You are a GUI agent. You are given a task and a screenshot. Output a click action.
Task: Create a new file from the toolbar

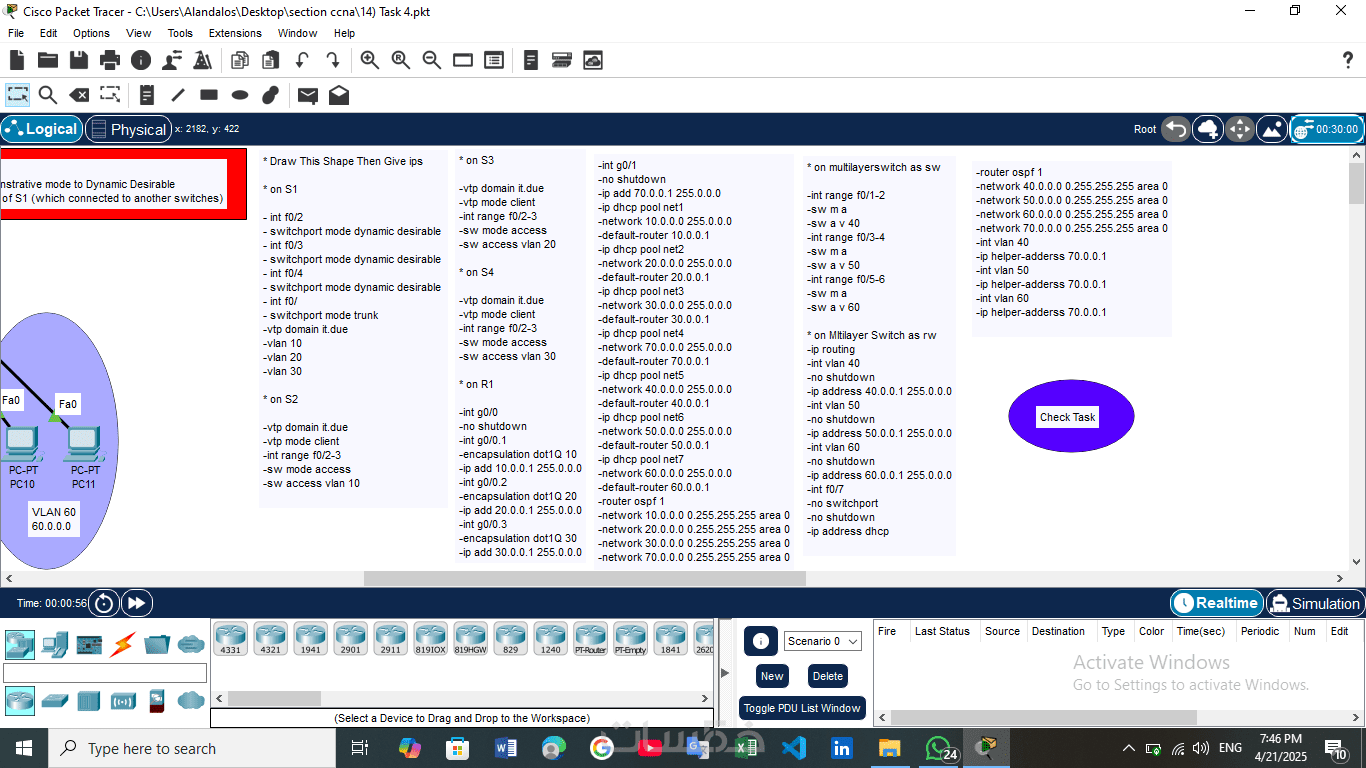coord(17,60)
